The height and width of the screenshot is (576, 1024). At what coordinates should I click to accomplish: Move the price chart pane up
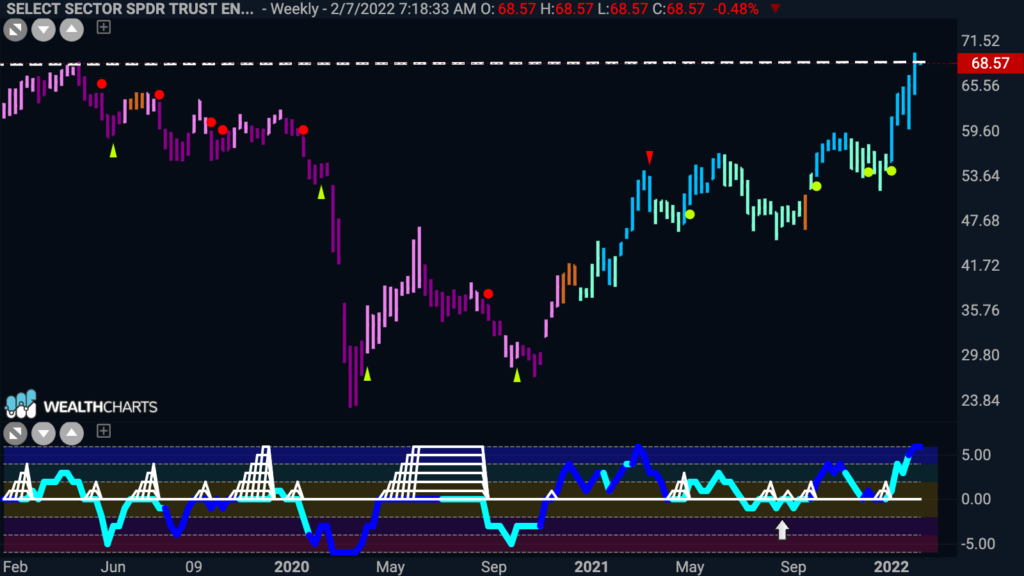pos(72,29)
